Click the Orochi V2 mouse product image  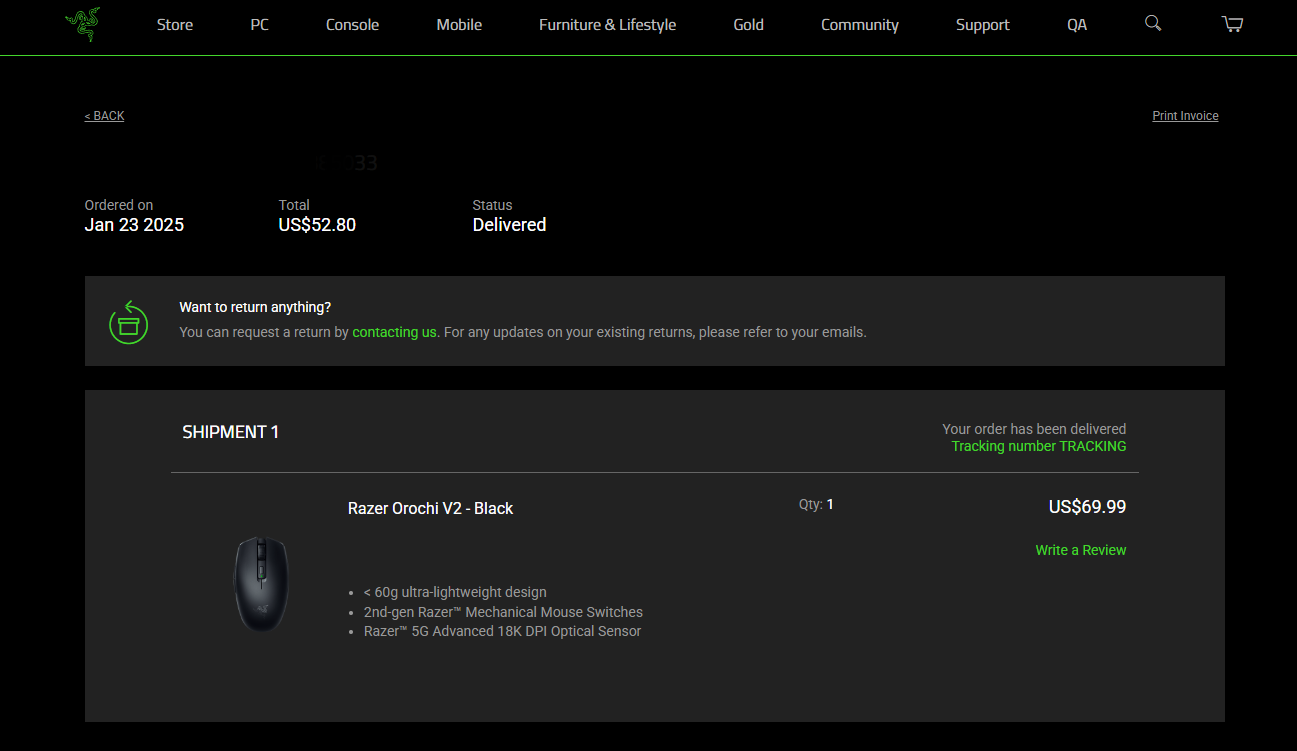pyautogui.click(x=261, y=583)
